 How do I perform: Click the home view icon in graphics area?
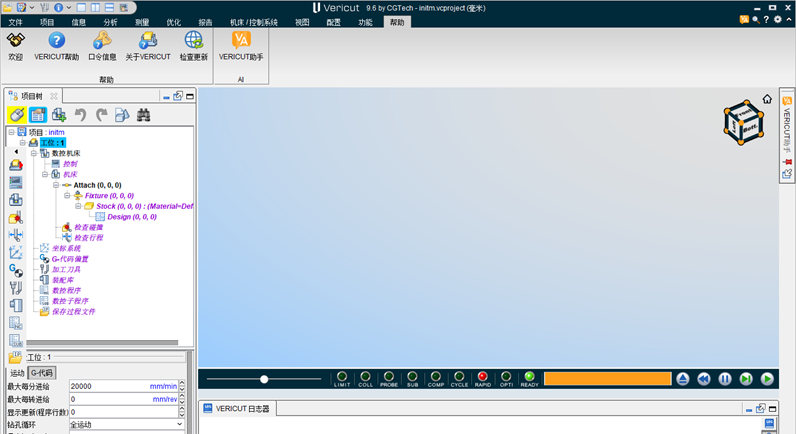click(767, 99)
